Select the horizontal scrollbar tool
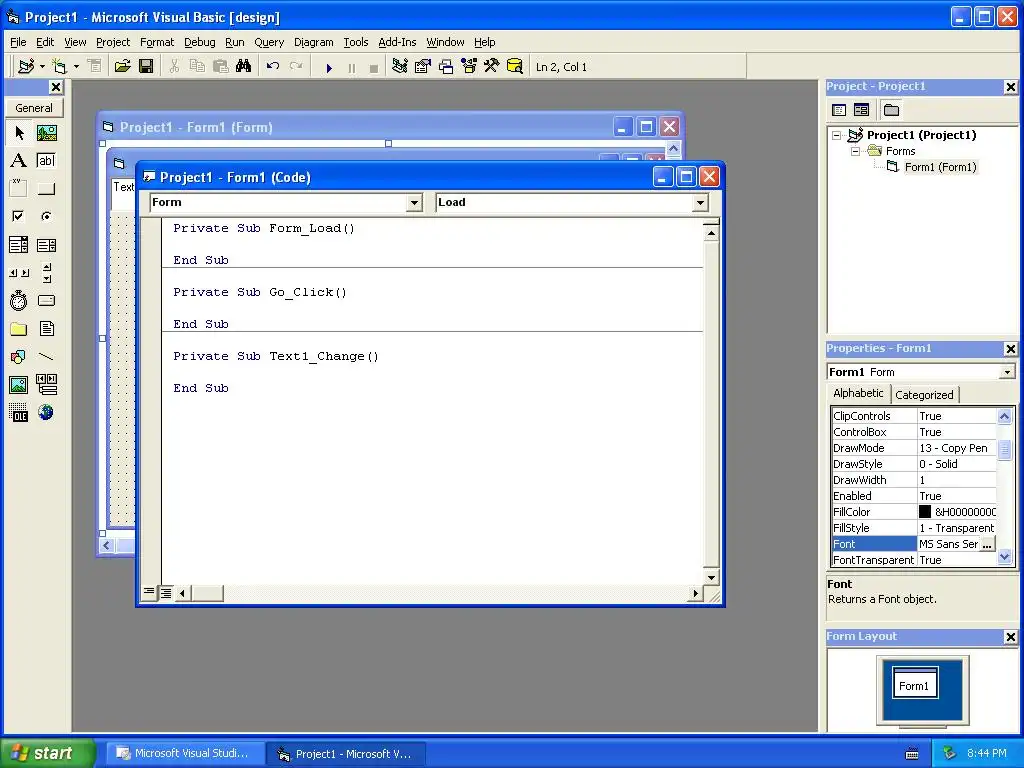1024x768 pixels. 19,273
